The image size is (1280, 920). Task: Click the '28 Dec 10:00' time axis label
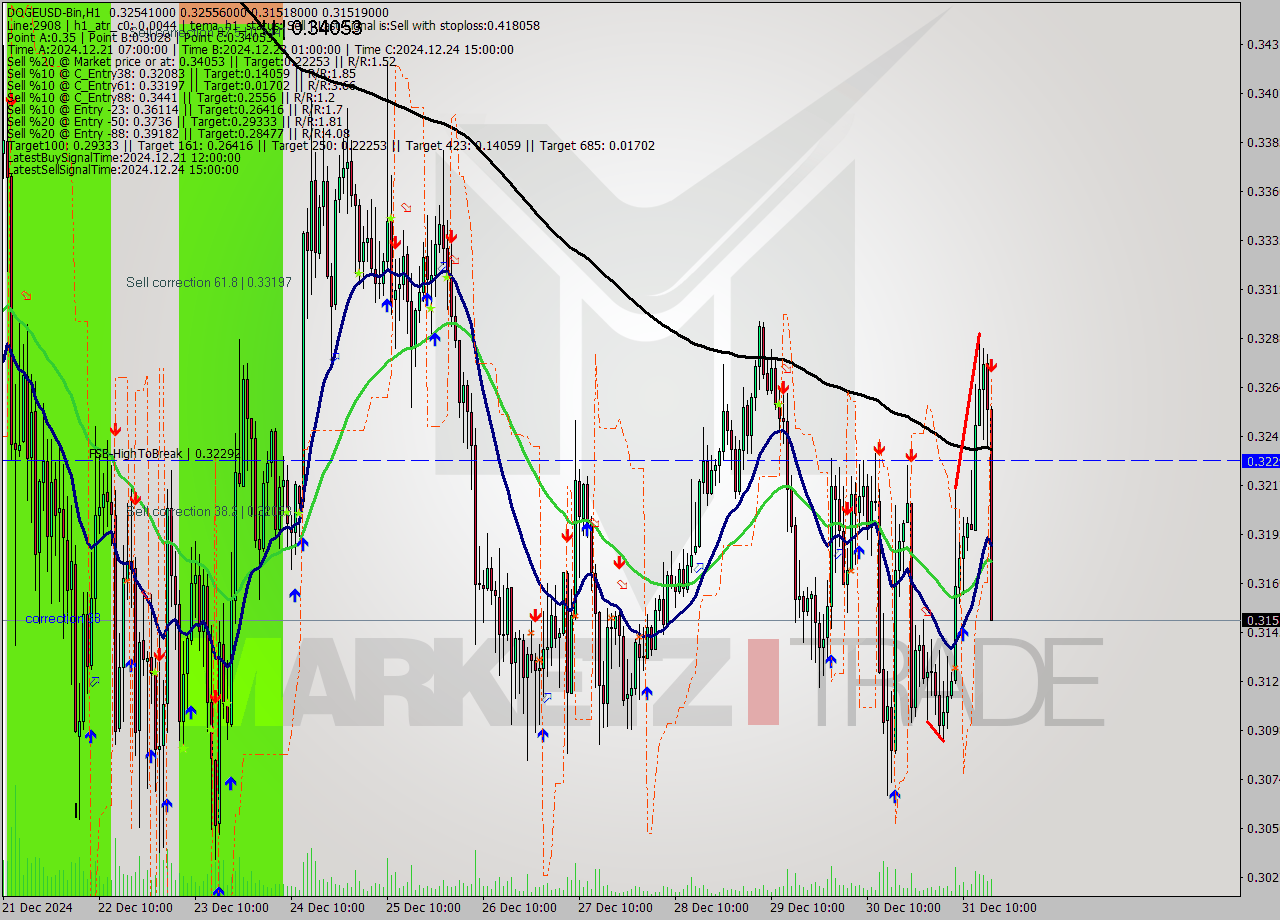tap(711, 908)
